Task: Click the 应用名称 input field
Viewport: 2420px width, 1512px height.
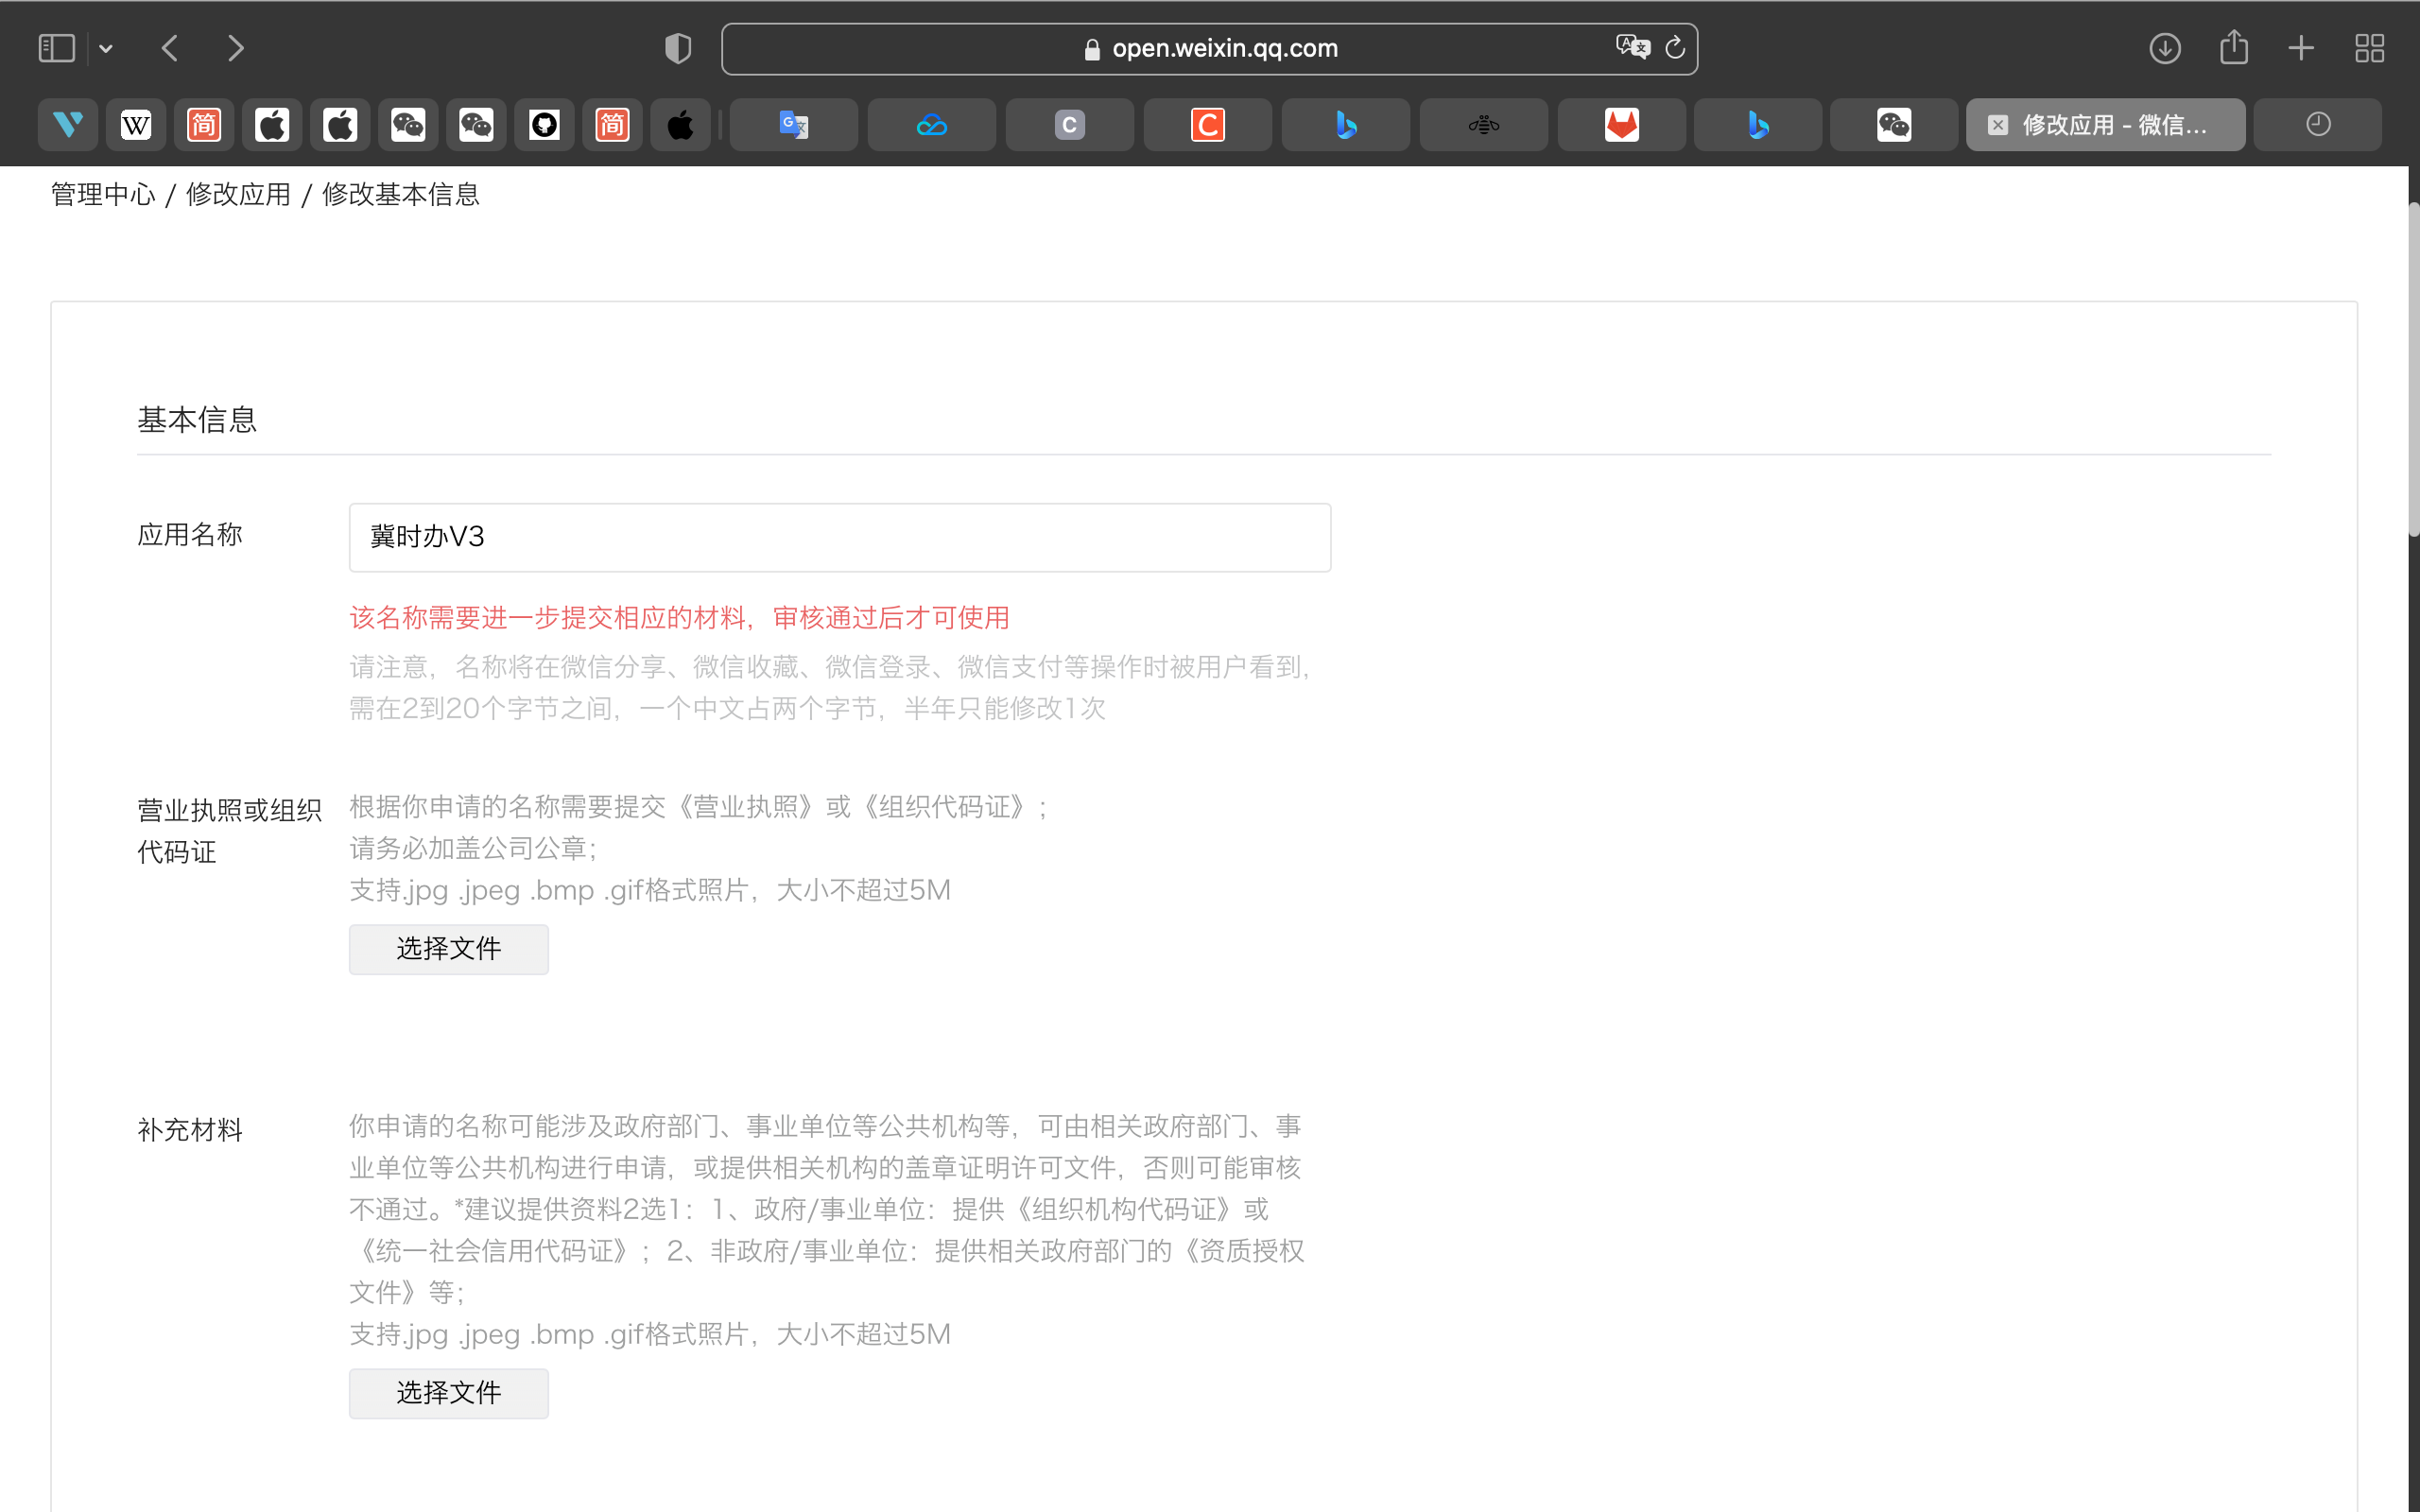Action: [839, 538]
